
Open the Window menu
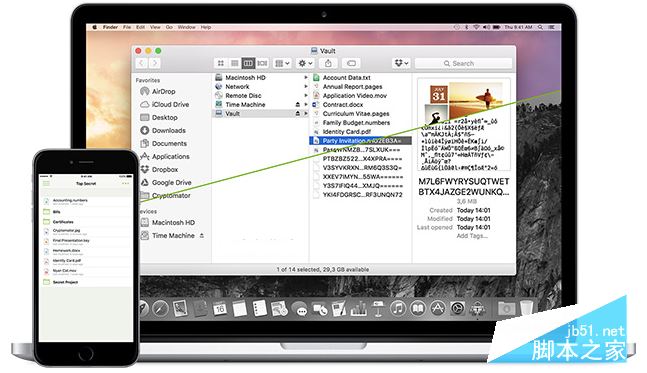187,27
